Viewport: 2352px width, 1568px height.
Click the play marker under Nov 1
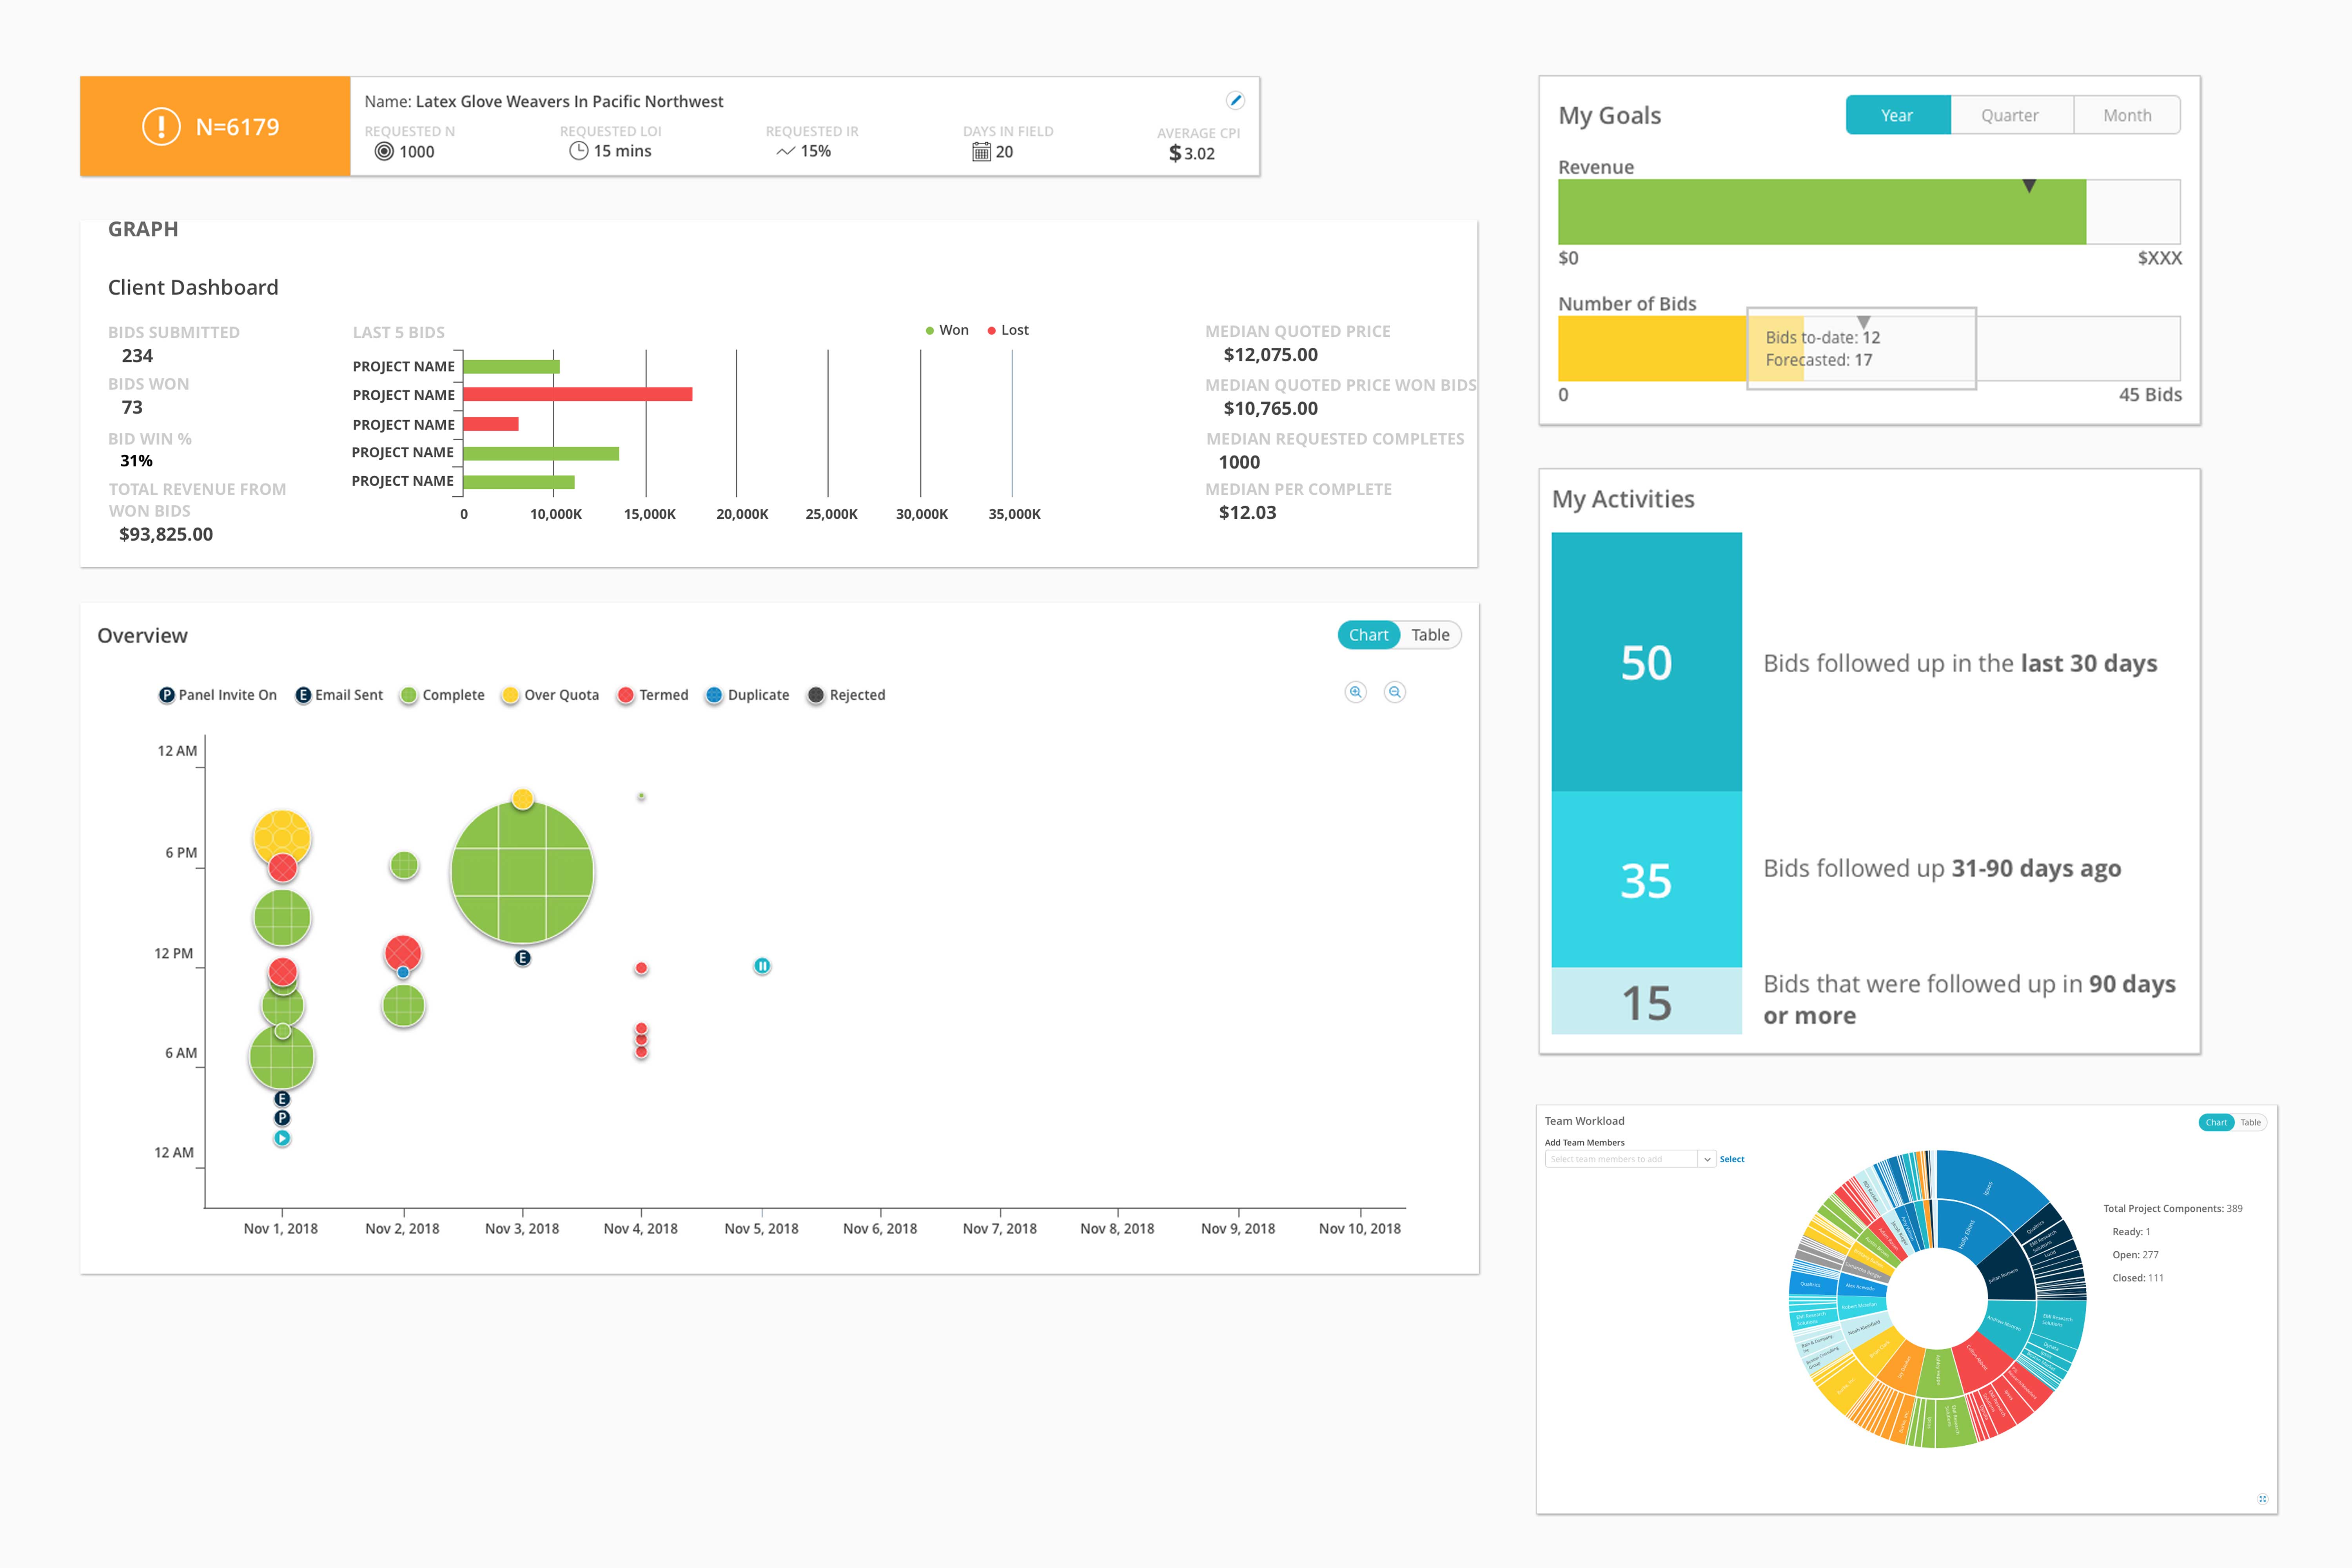[282, 1138]
